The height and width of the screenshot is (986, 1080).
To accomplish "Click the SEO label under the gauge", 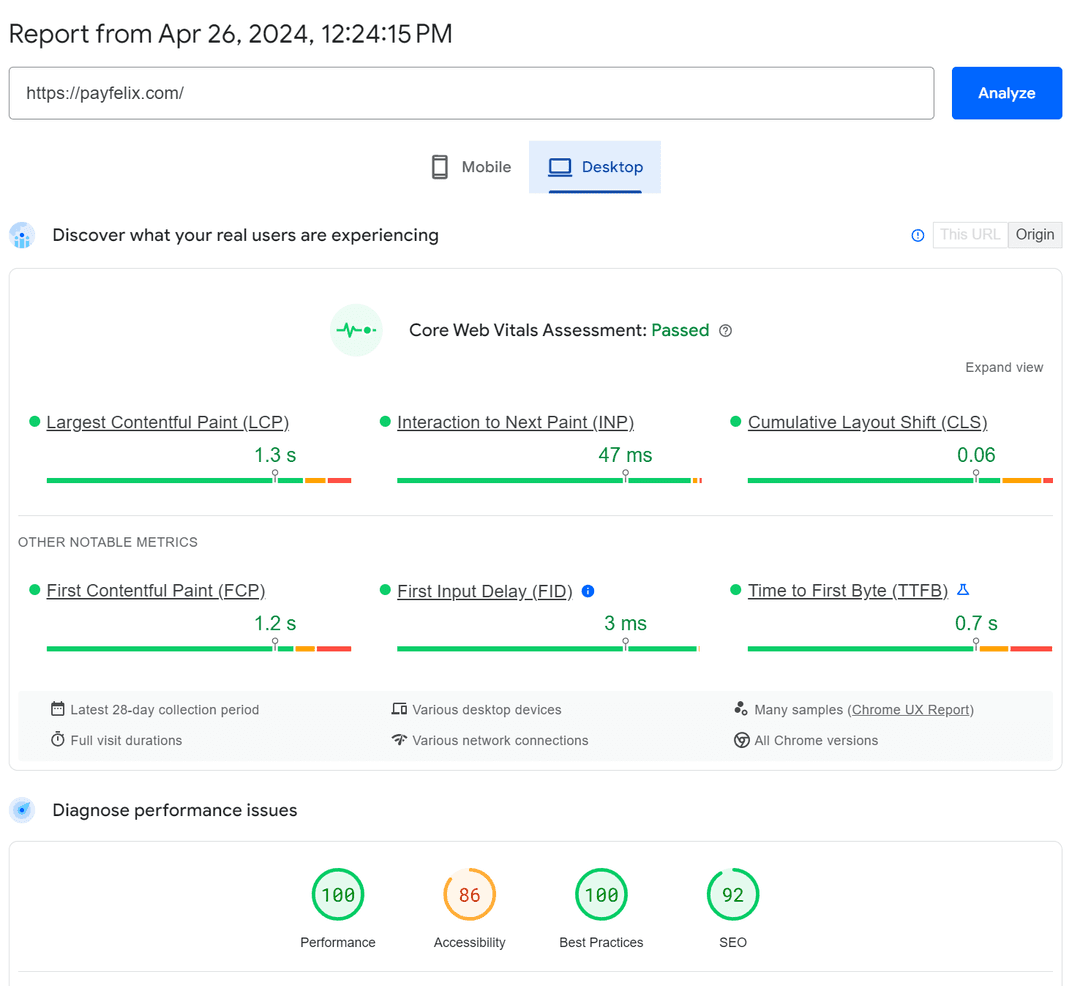I will pyautogui.click(x=733, y=942).
